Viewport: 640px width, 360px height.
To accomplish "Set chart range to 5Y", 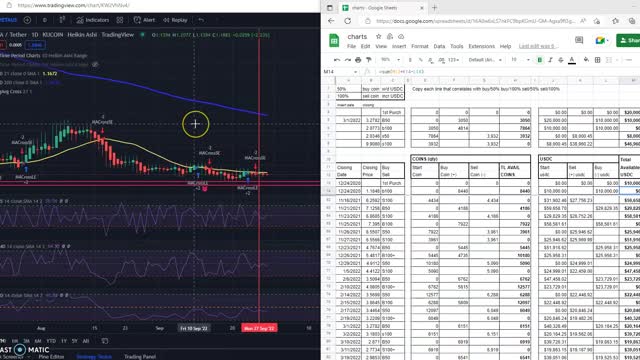I will pyautogui.click(x=75, y=341).
